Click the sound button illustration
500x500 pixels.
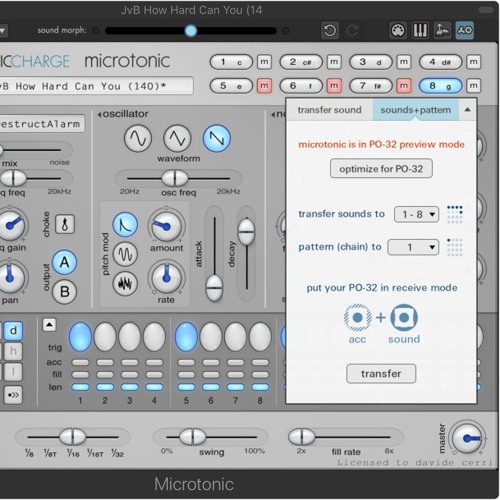pyautogui.click(x=404, y=318)
